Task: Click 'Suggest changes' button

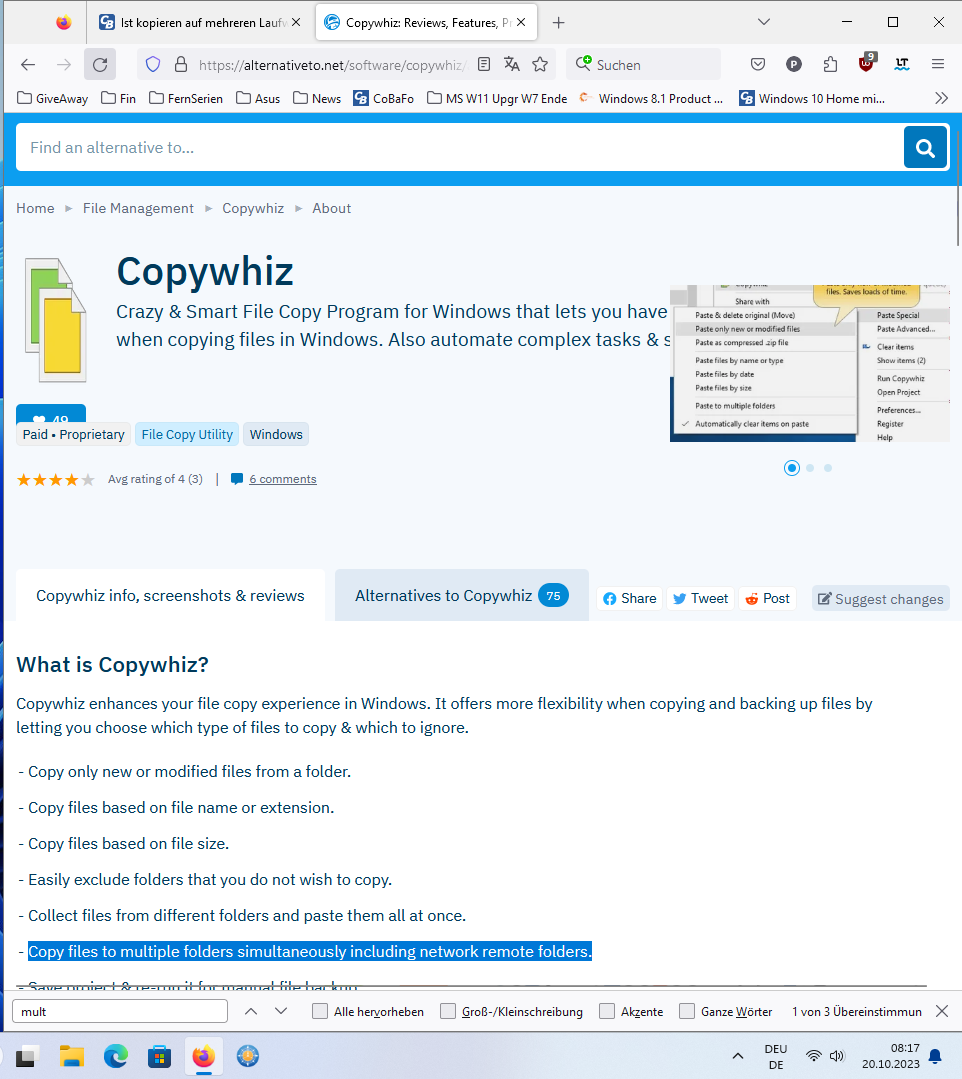Action: [881, 599]
